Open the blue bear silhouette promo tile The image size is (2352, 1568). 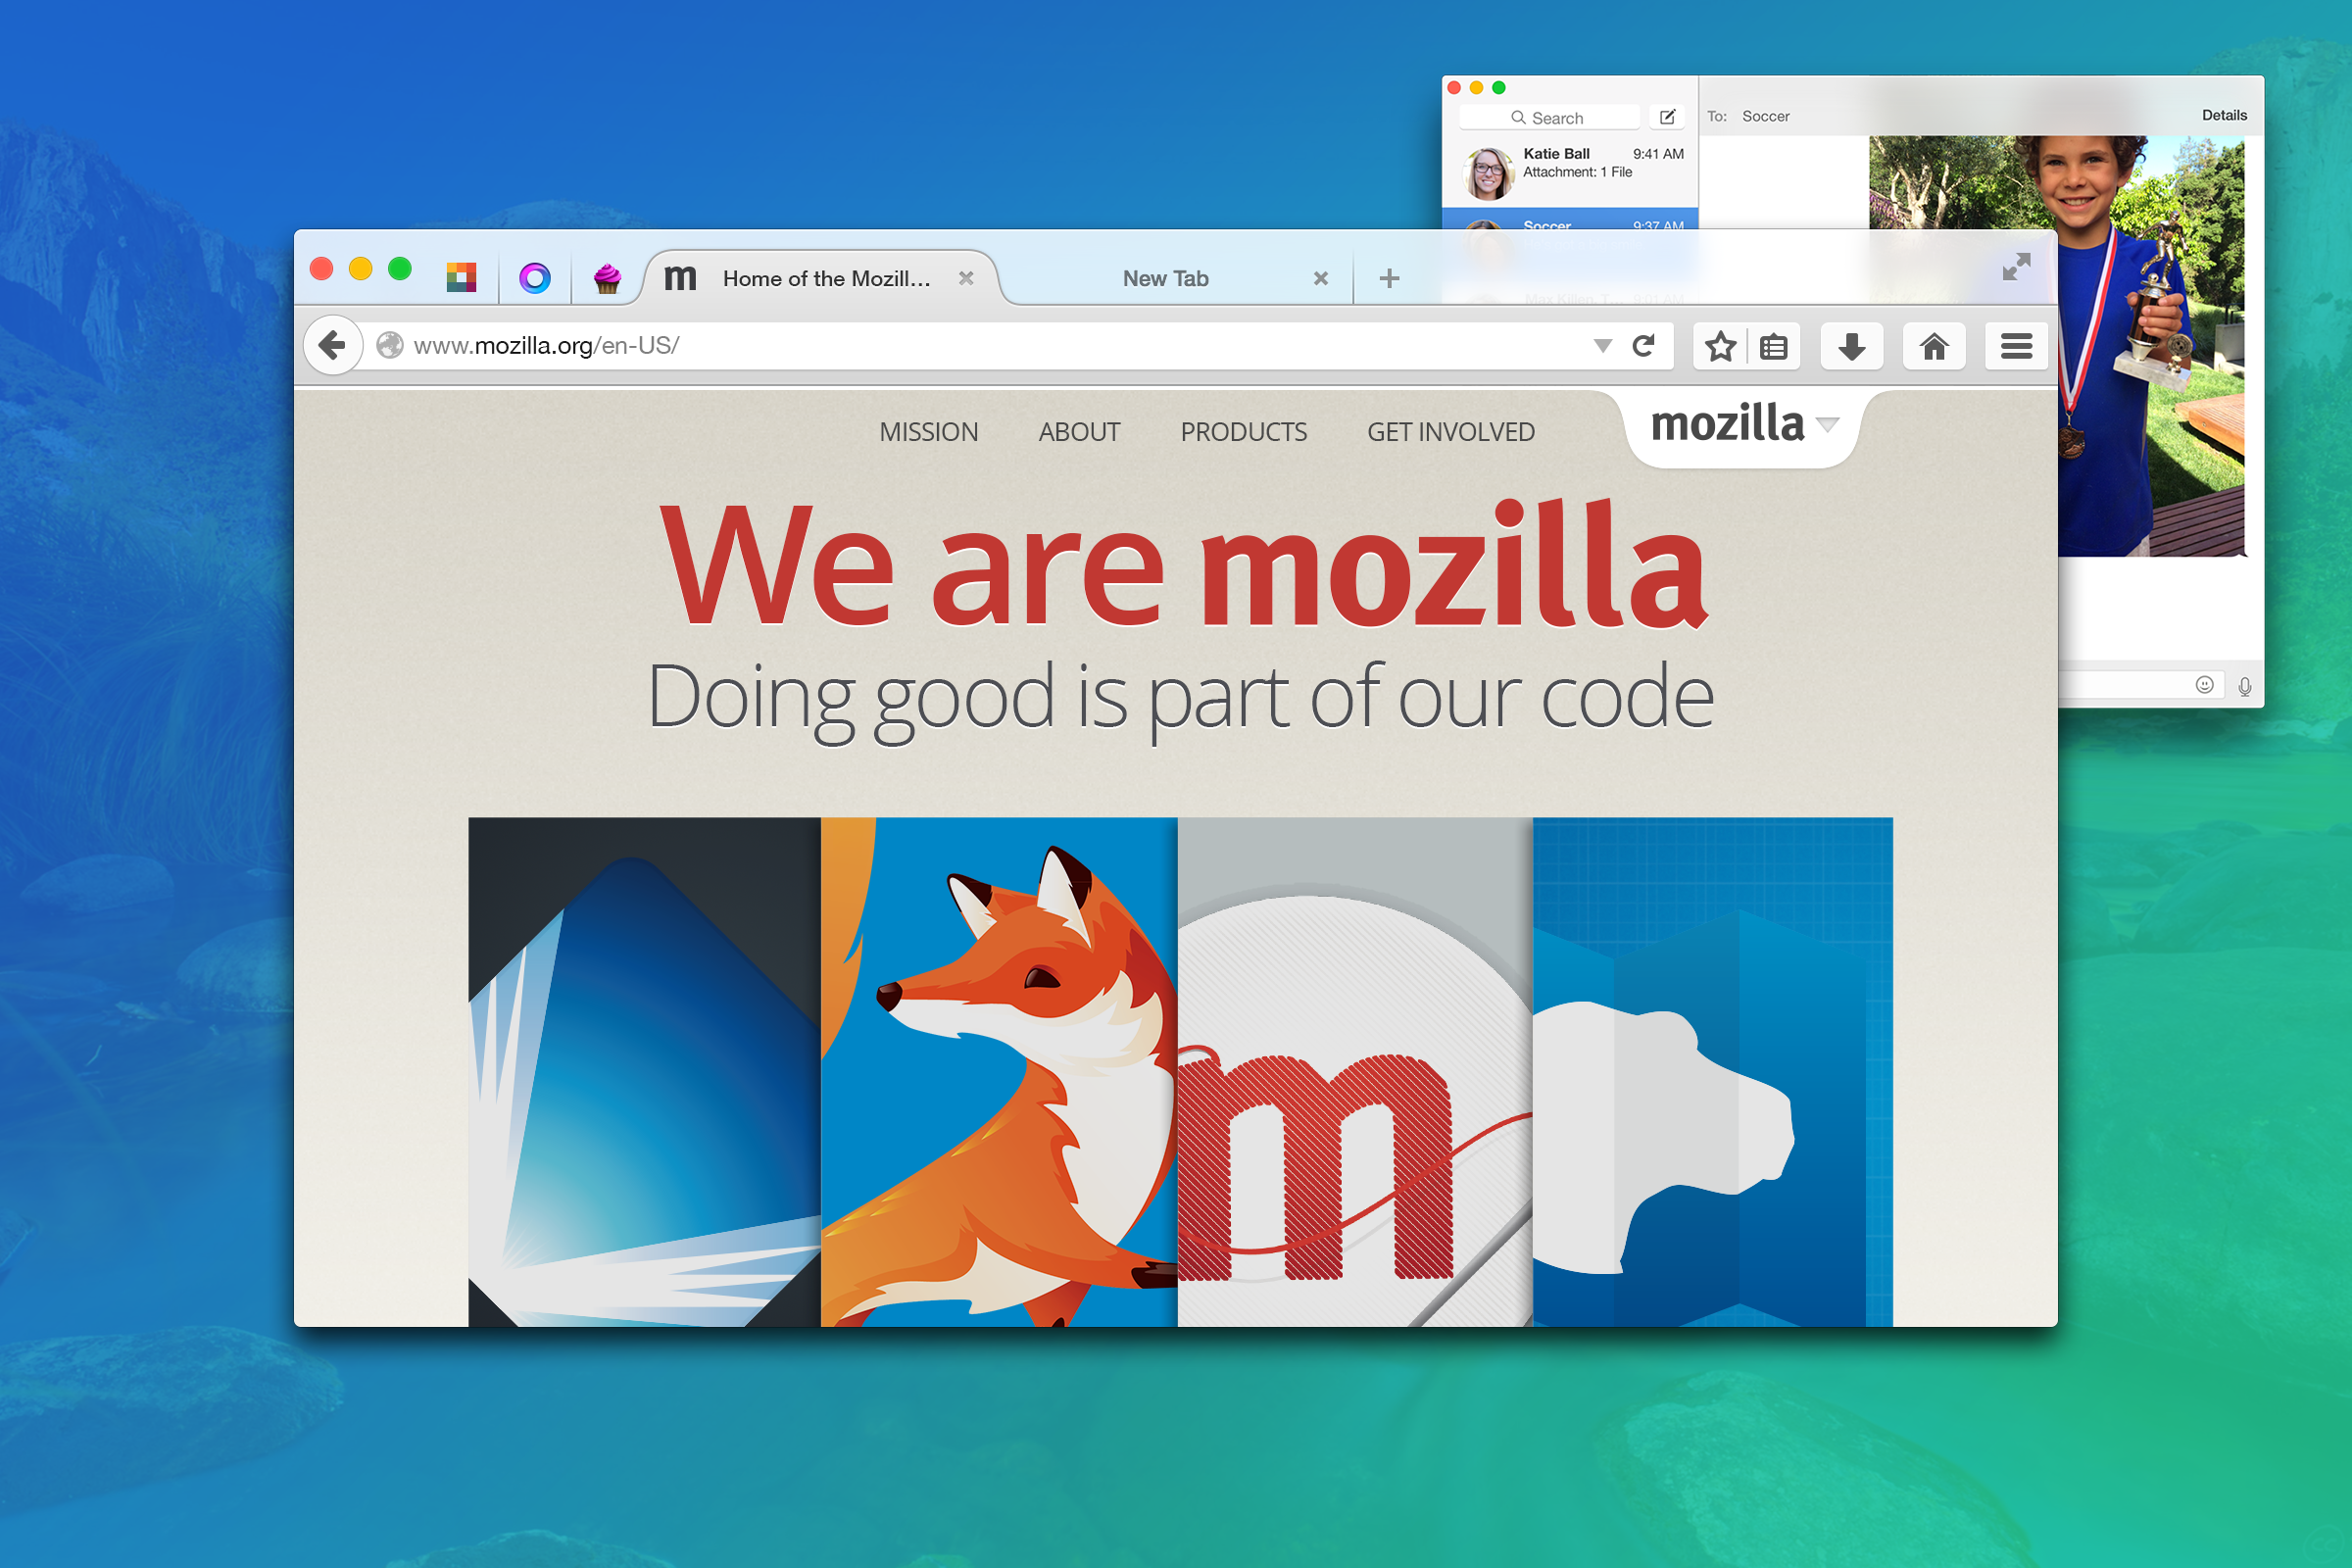1713,1072
